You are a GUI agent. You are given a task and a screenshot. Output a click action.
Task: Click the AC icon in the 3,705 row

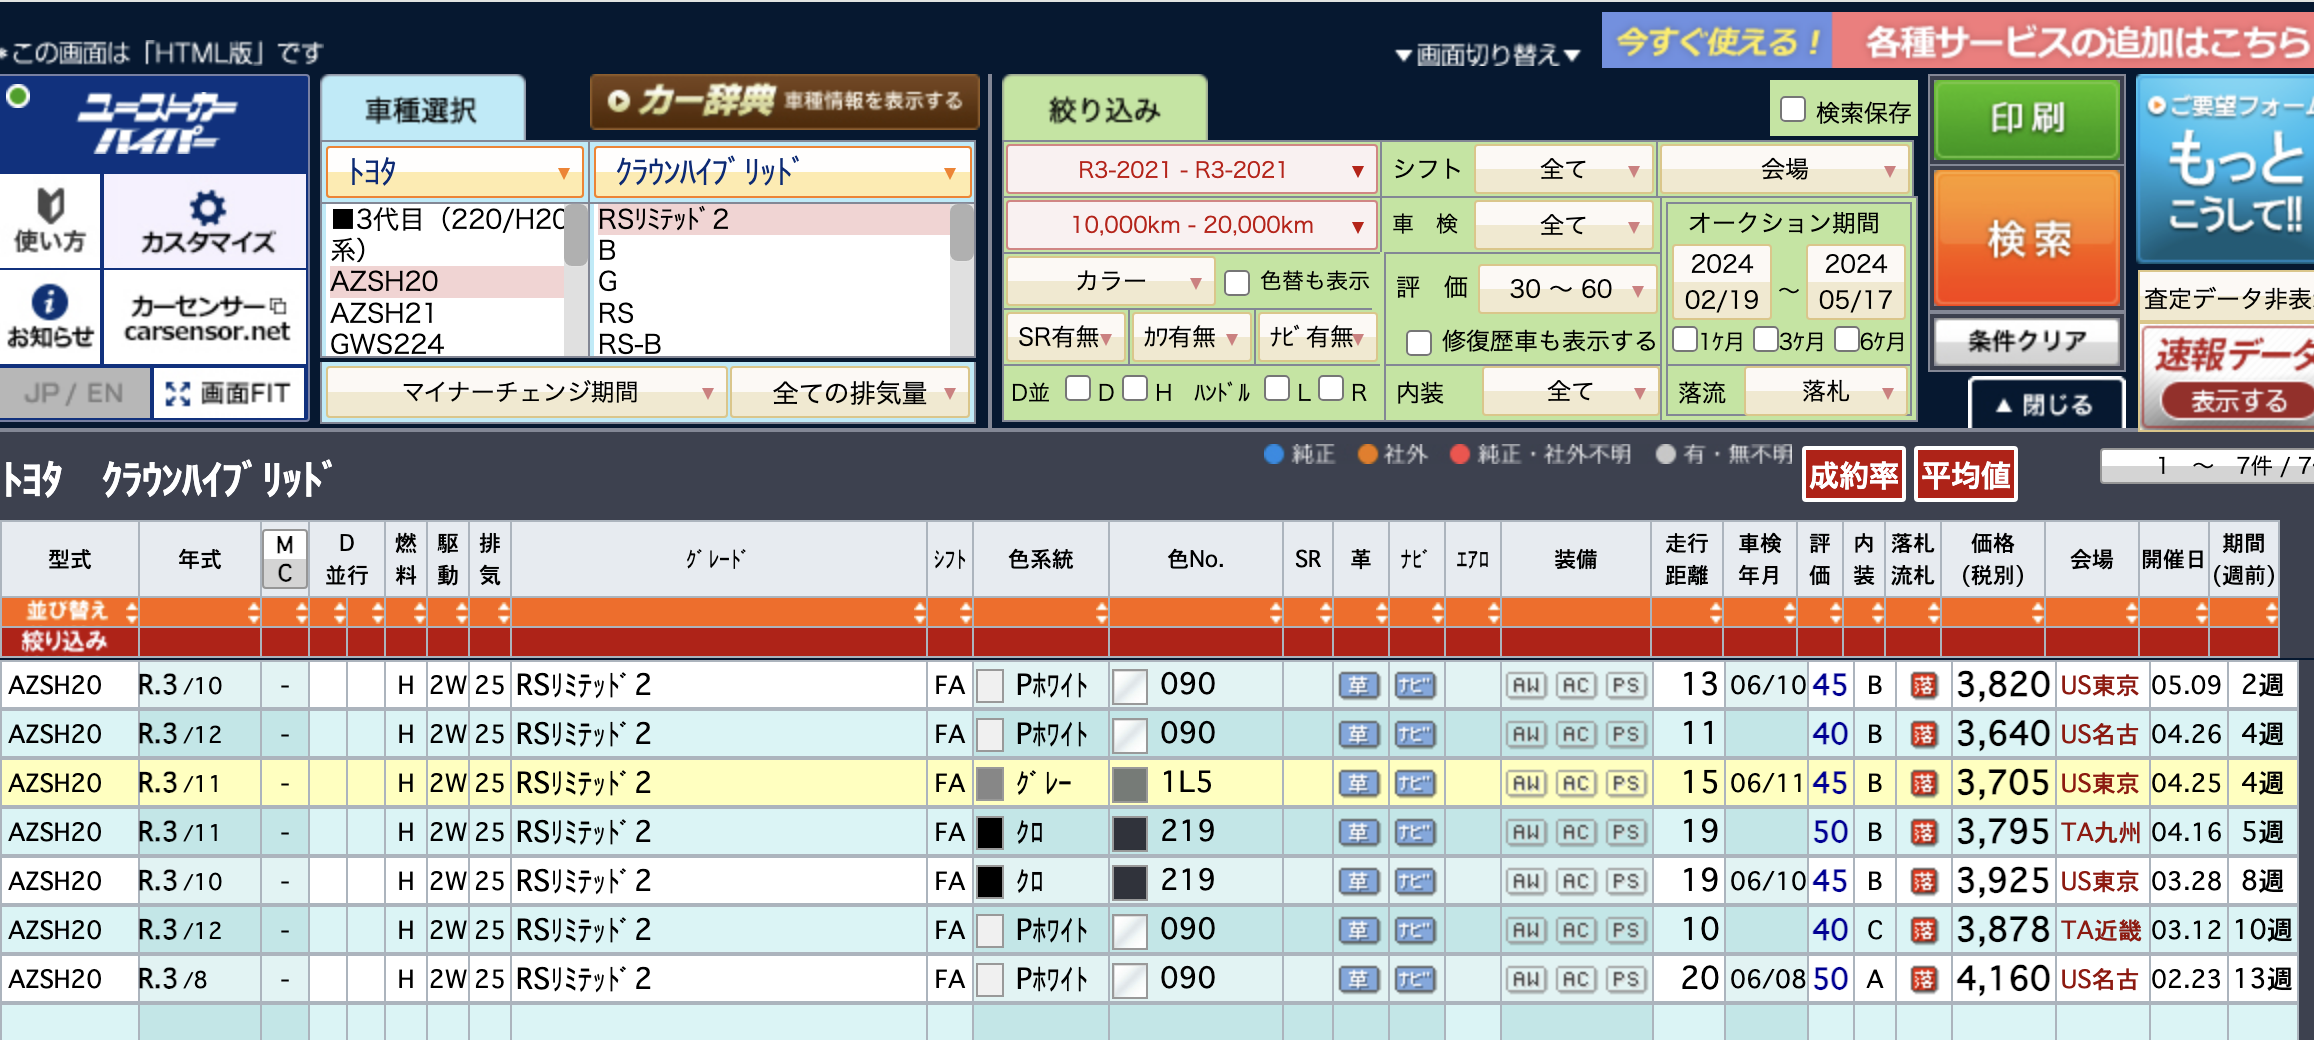coord(1576,783)
